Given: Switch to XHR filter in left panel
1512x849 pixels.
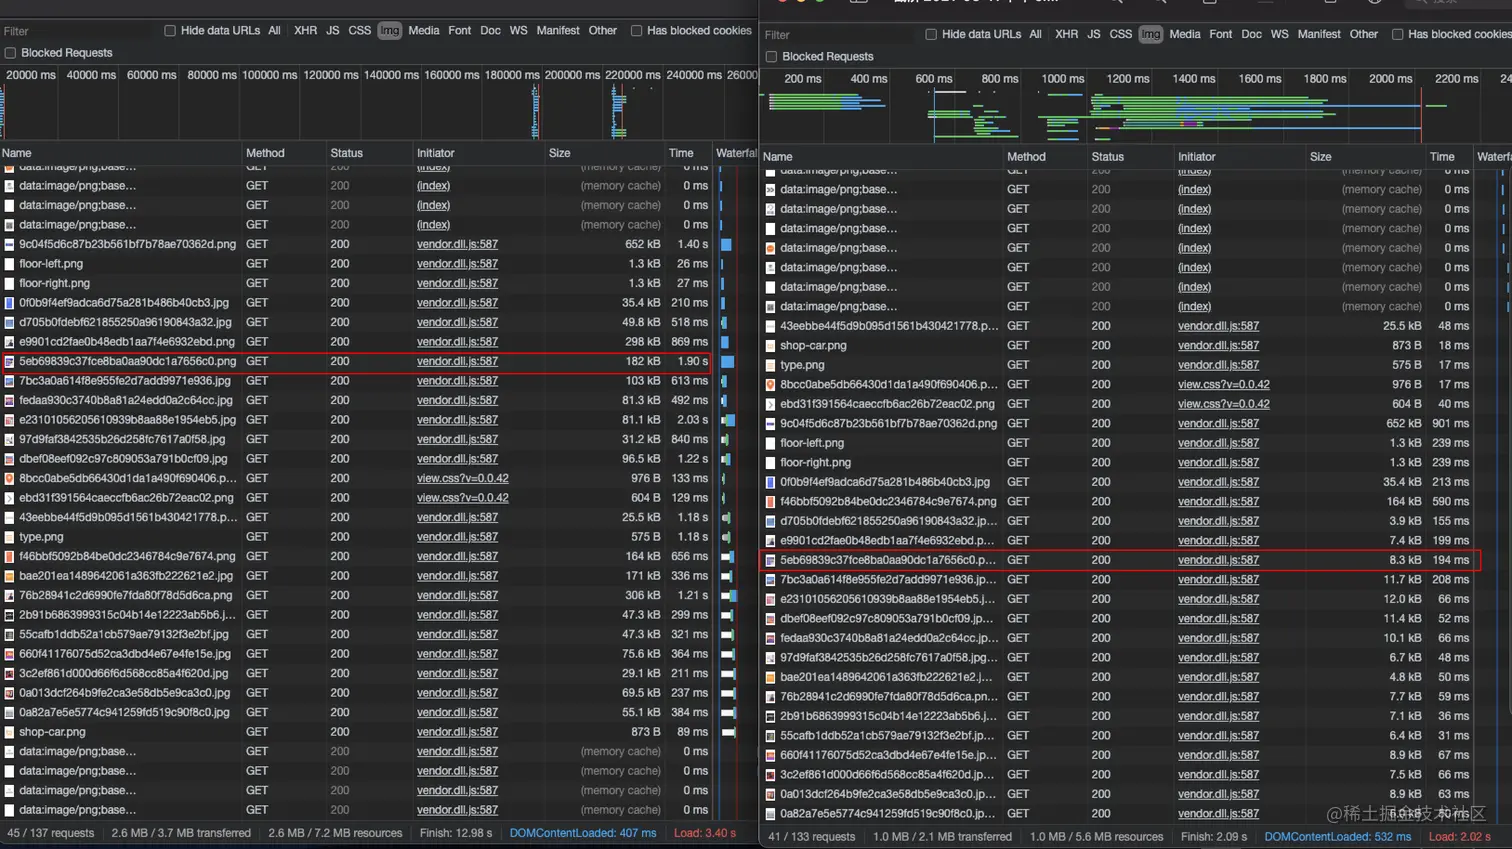Looking at the screenshot, I should pyautogui.click(x=305, y=31).
